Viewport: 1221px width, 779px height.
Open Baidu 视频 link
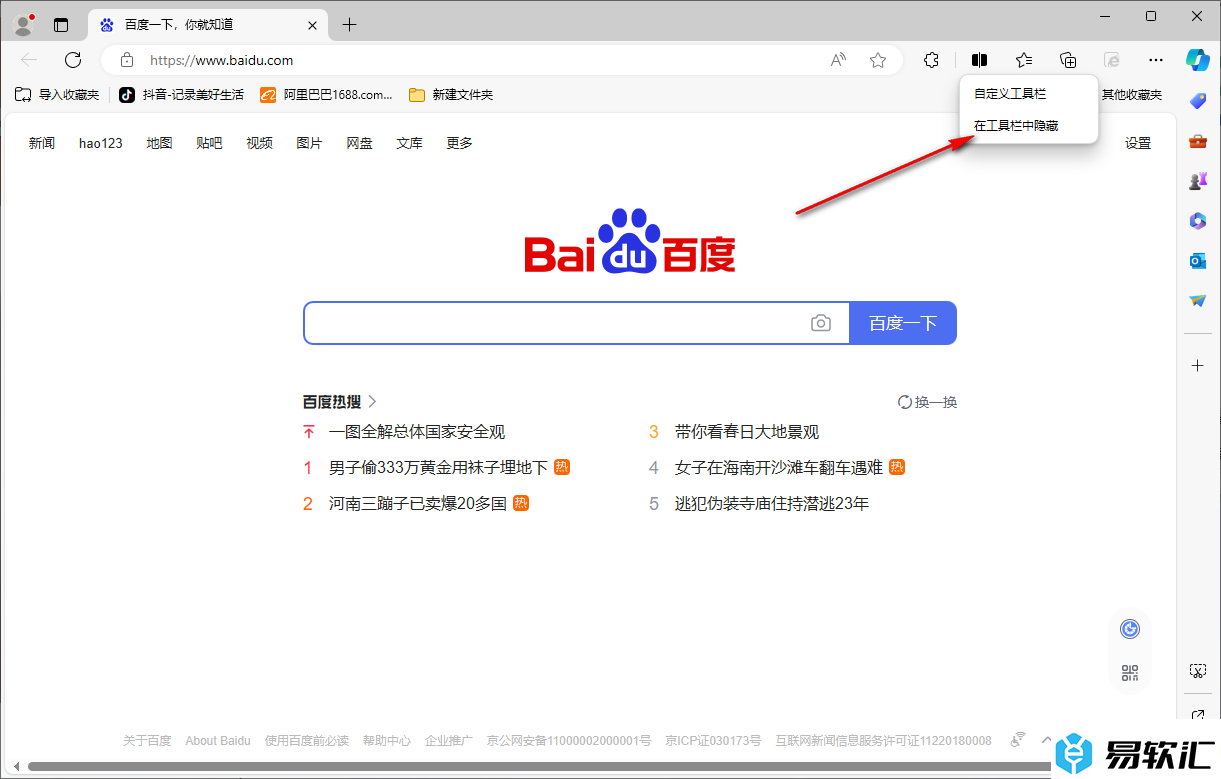pyautogui.click(x=259, y=143)
